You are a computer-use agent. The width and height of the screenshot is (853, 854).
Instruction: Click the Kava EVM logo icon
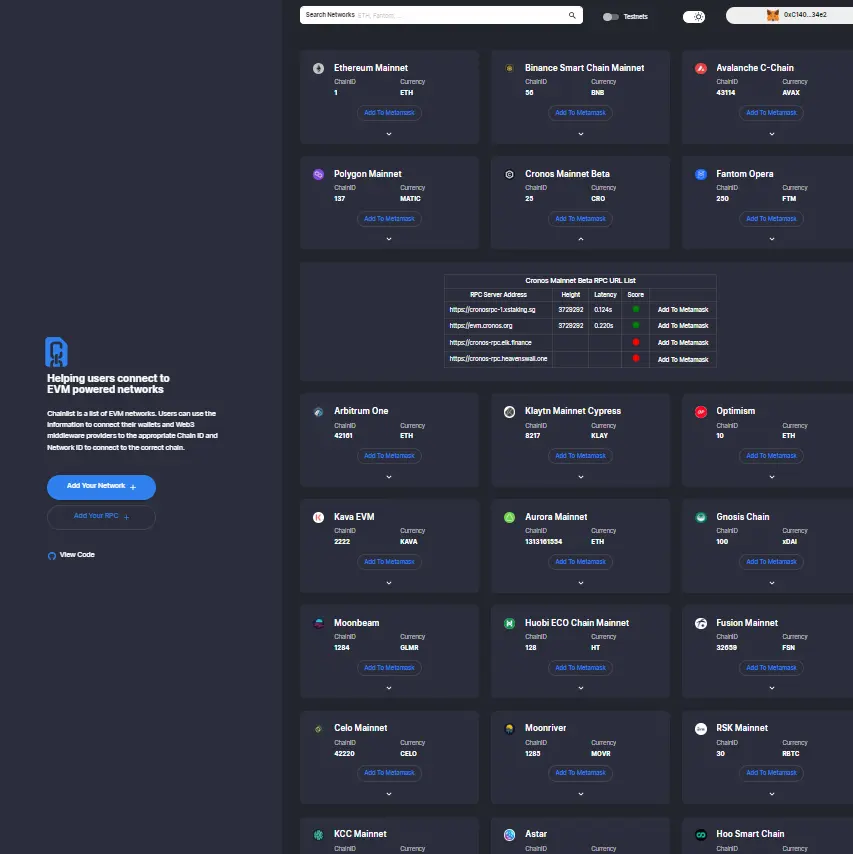pos(319,517)
